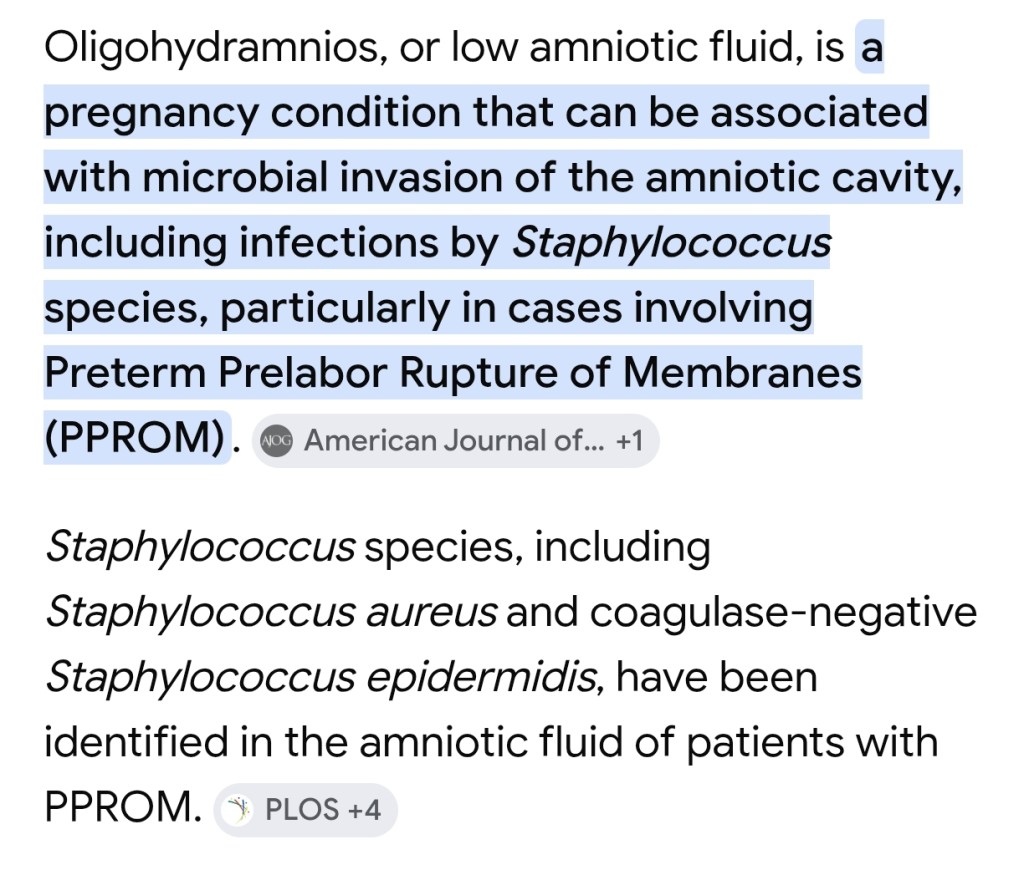
Task: Click the PLOS logo icon
Action: tap(238, 809)
